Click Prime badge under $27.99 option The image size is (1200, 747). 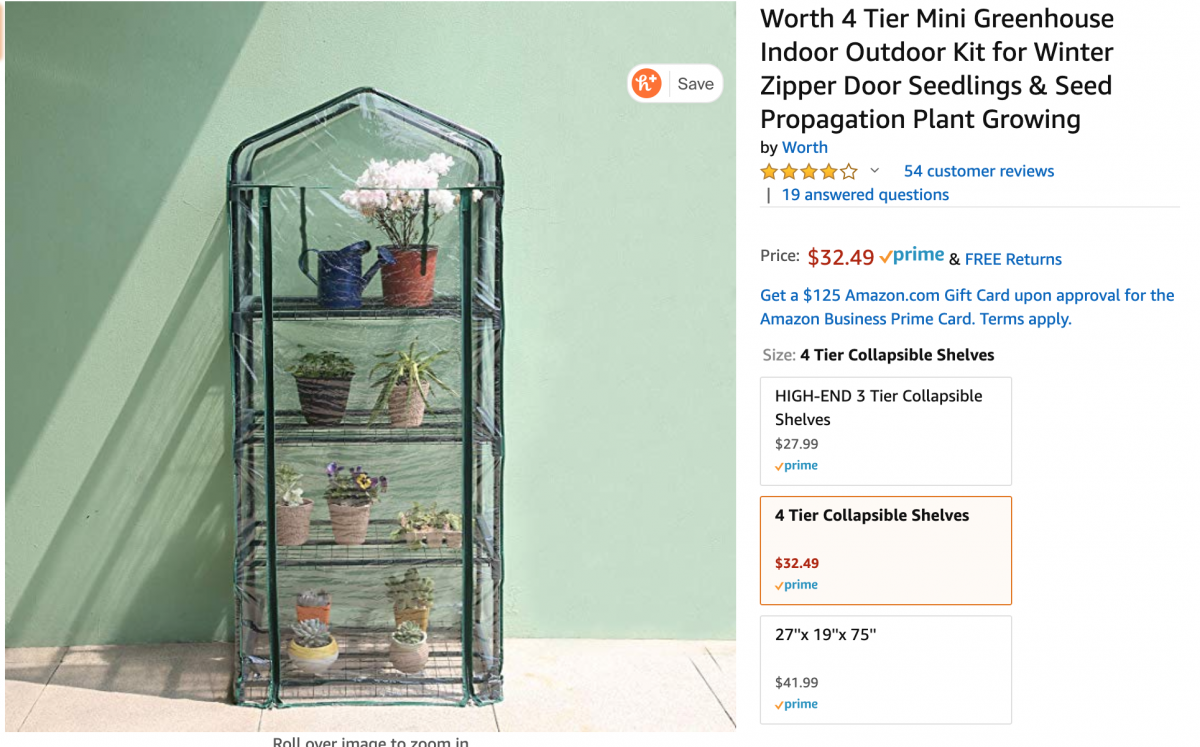pyautogui.click(x=796, y=466)
